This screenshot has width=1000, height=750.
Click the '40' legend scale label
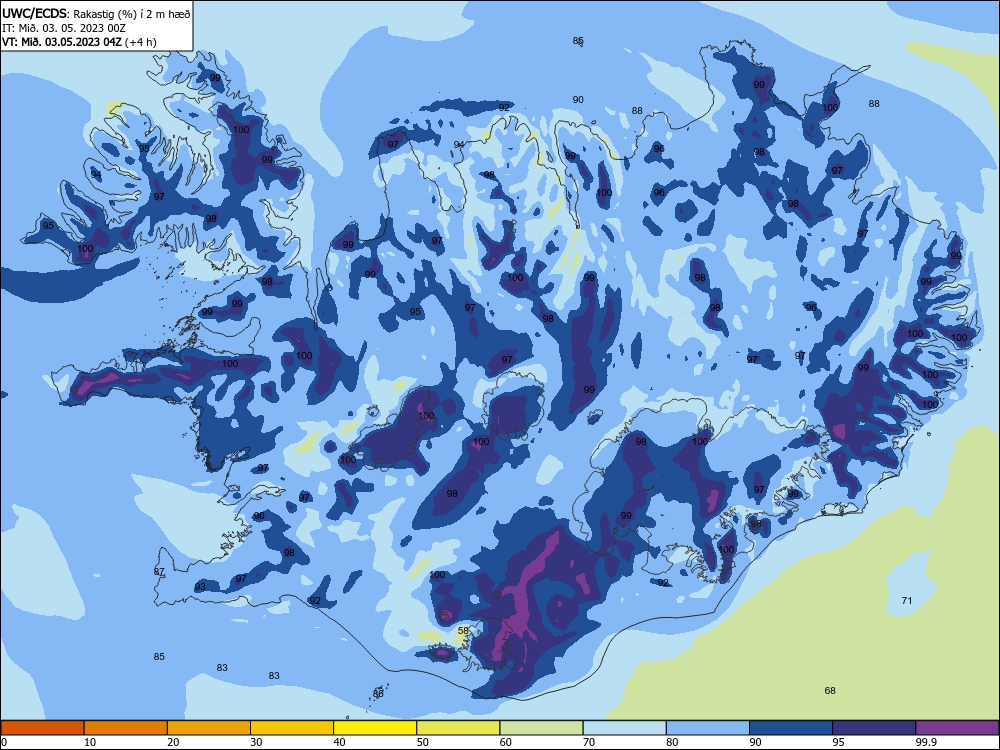point(340,742)
